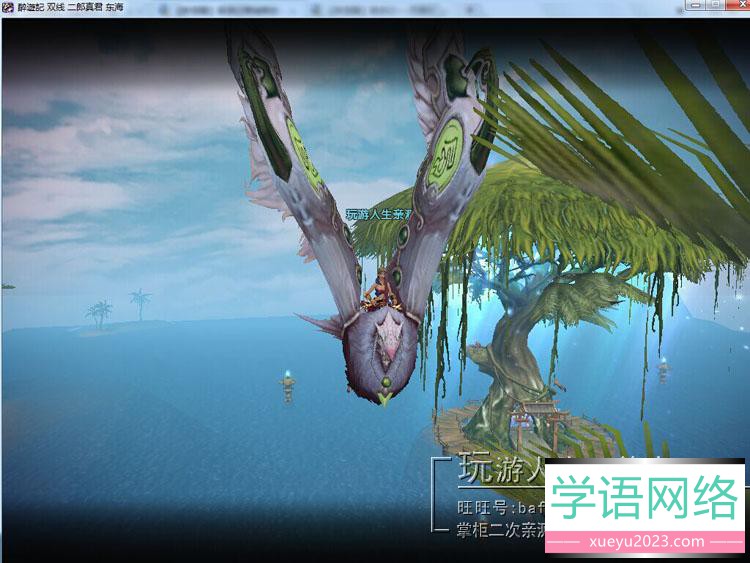Close the game window
Viewport: 750px width, 563px height.
[x=740, y=4]
